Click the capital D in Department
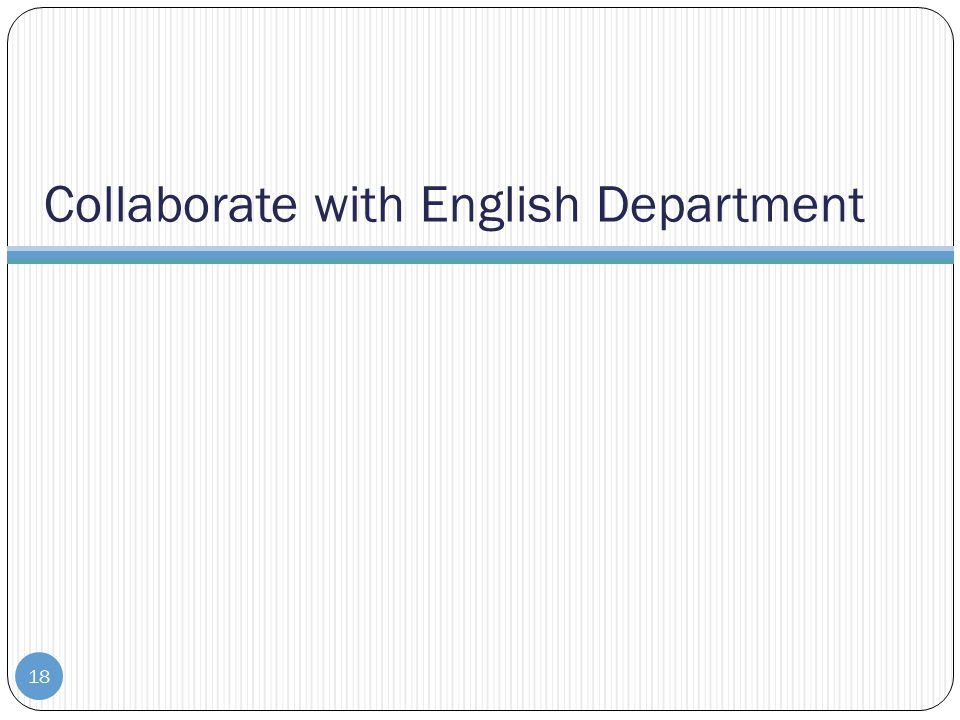 point(613,204)
